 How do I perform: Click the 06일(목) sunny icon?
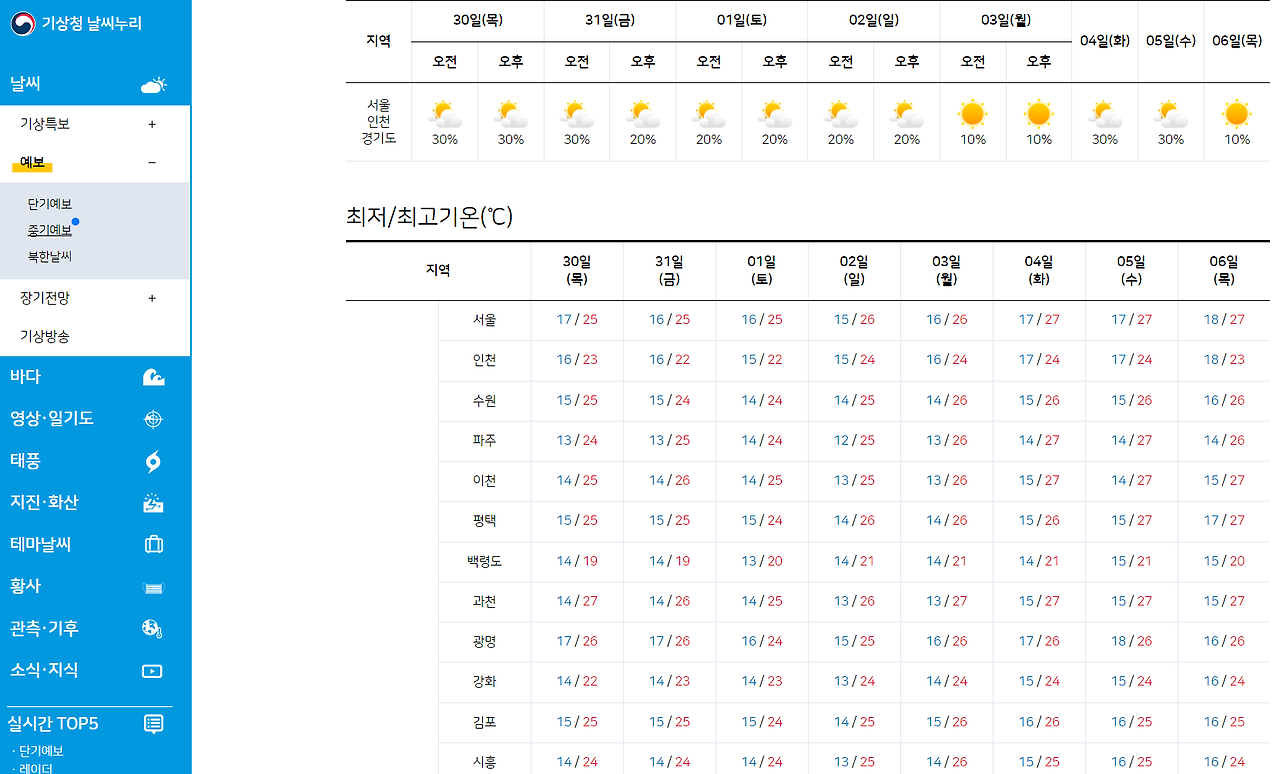1237,114
